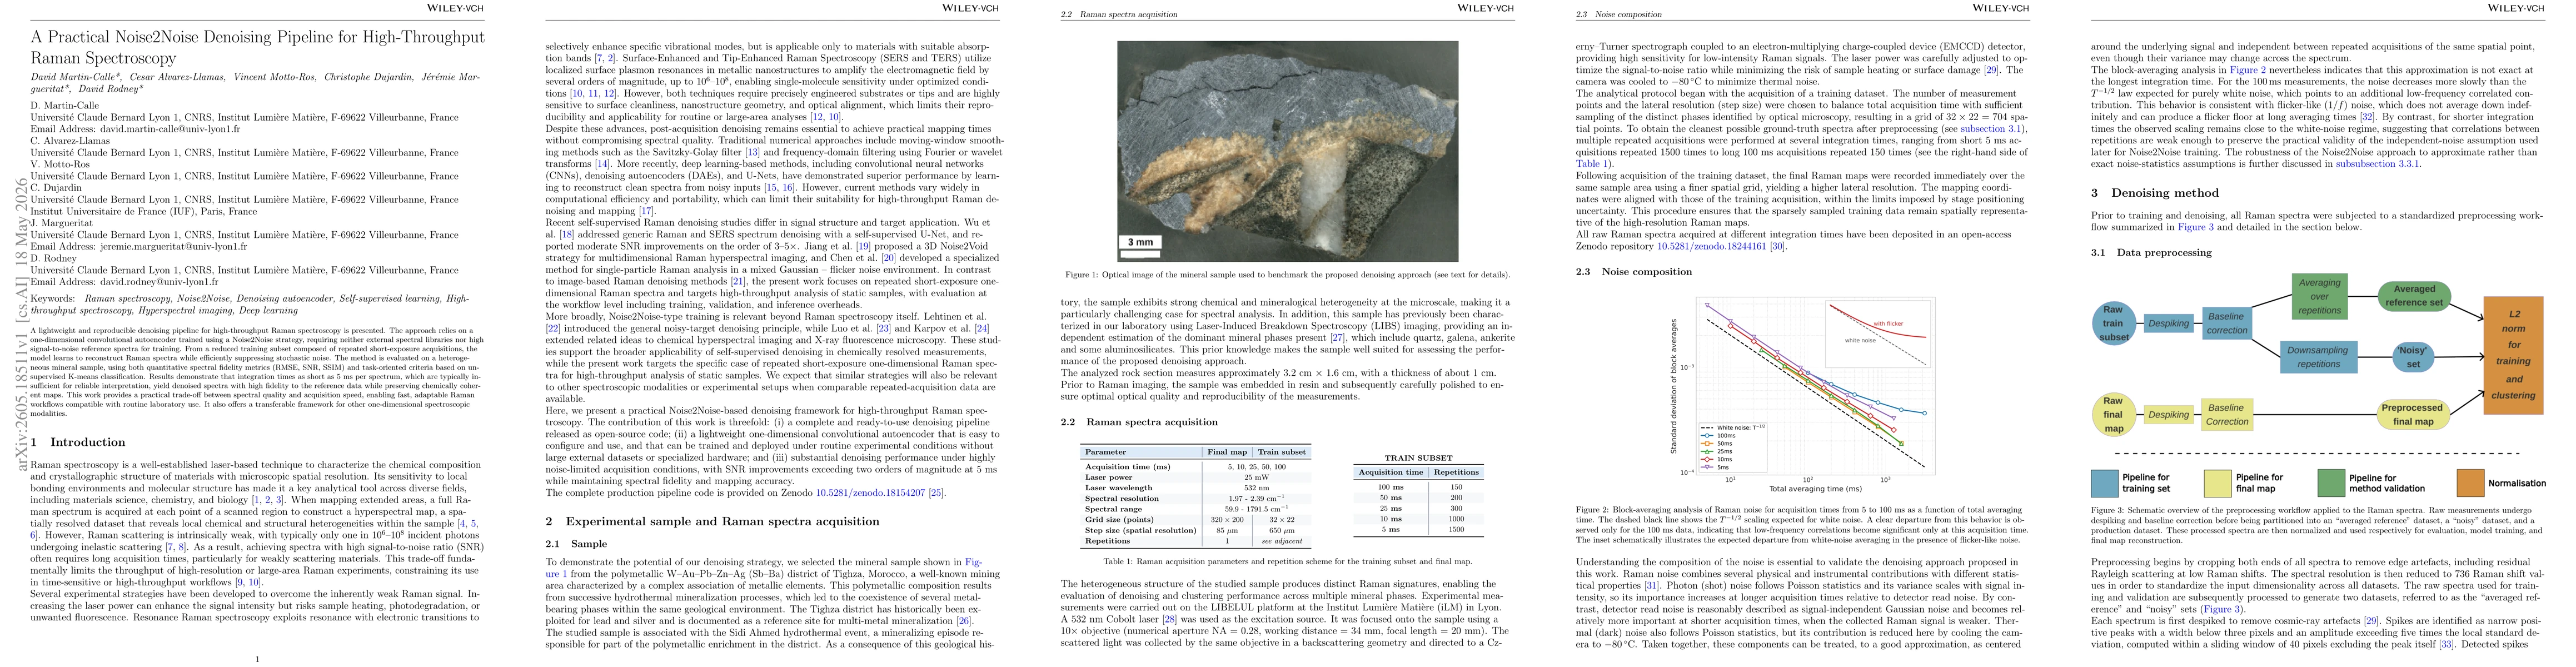This screenshot has height=667, width=2576.
Task: Click the yellow 'Pipeline for final map' legend swatch
Action: 2217,483
